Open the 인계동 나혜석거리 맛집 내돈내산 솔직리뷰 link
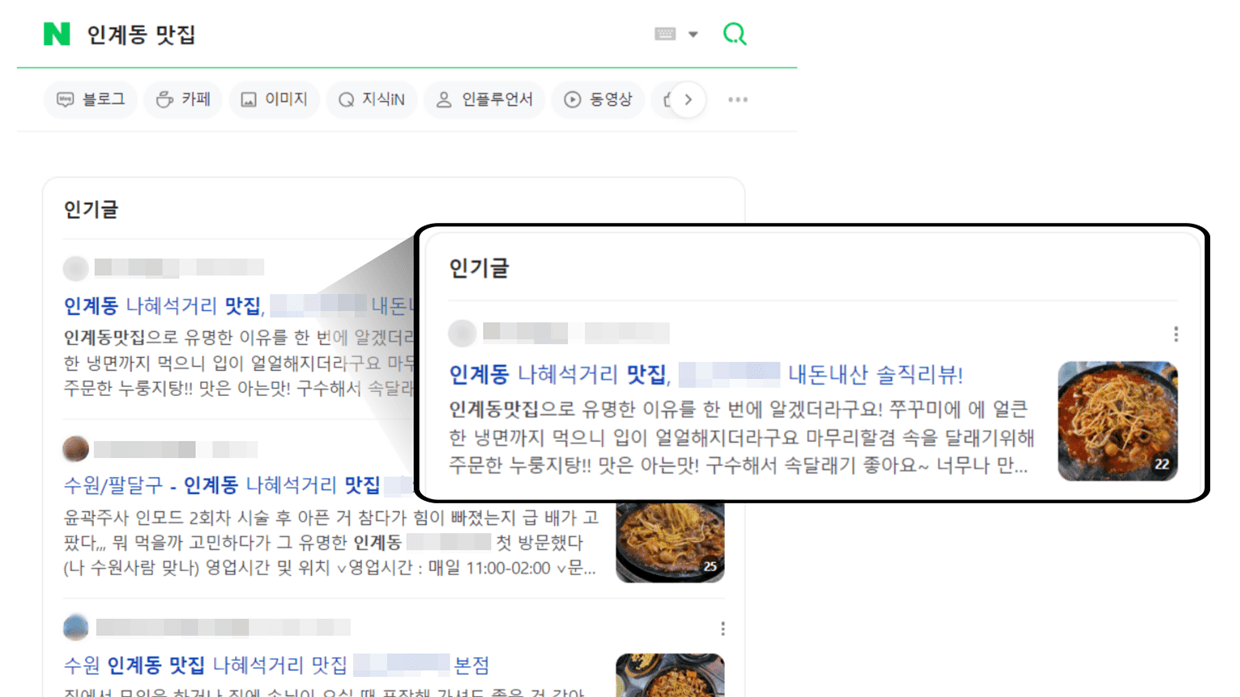The height and width of the screenshot is (697, 1240). click(x=706, y=375)
